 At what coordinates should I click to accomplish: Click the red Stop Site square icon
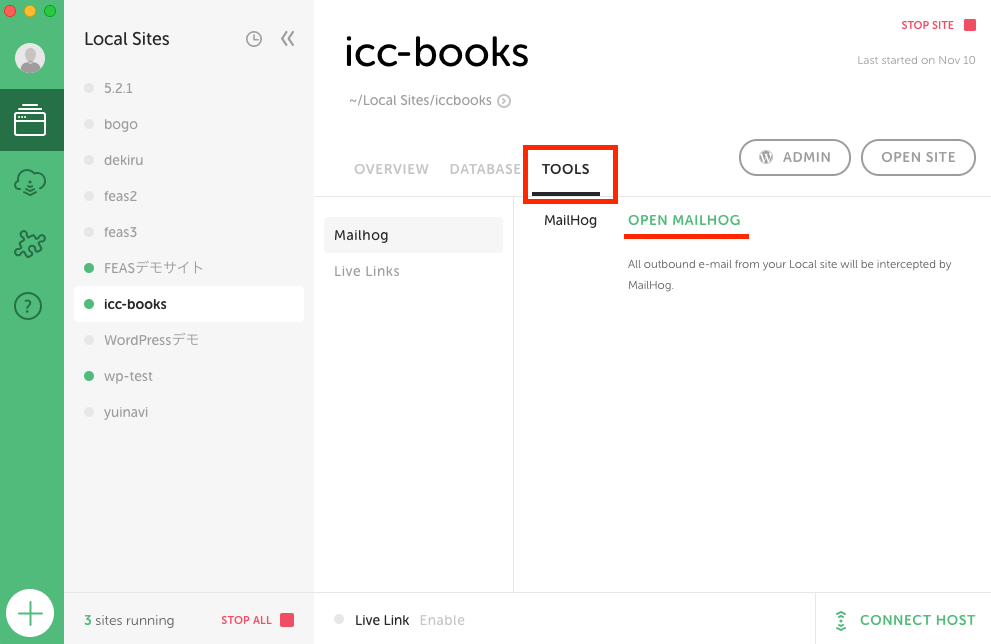pos(970,25)
